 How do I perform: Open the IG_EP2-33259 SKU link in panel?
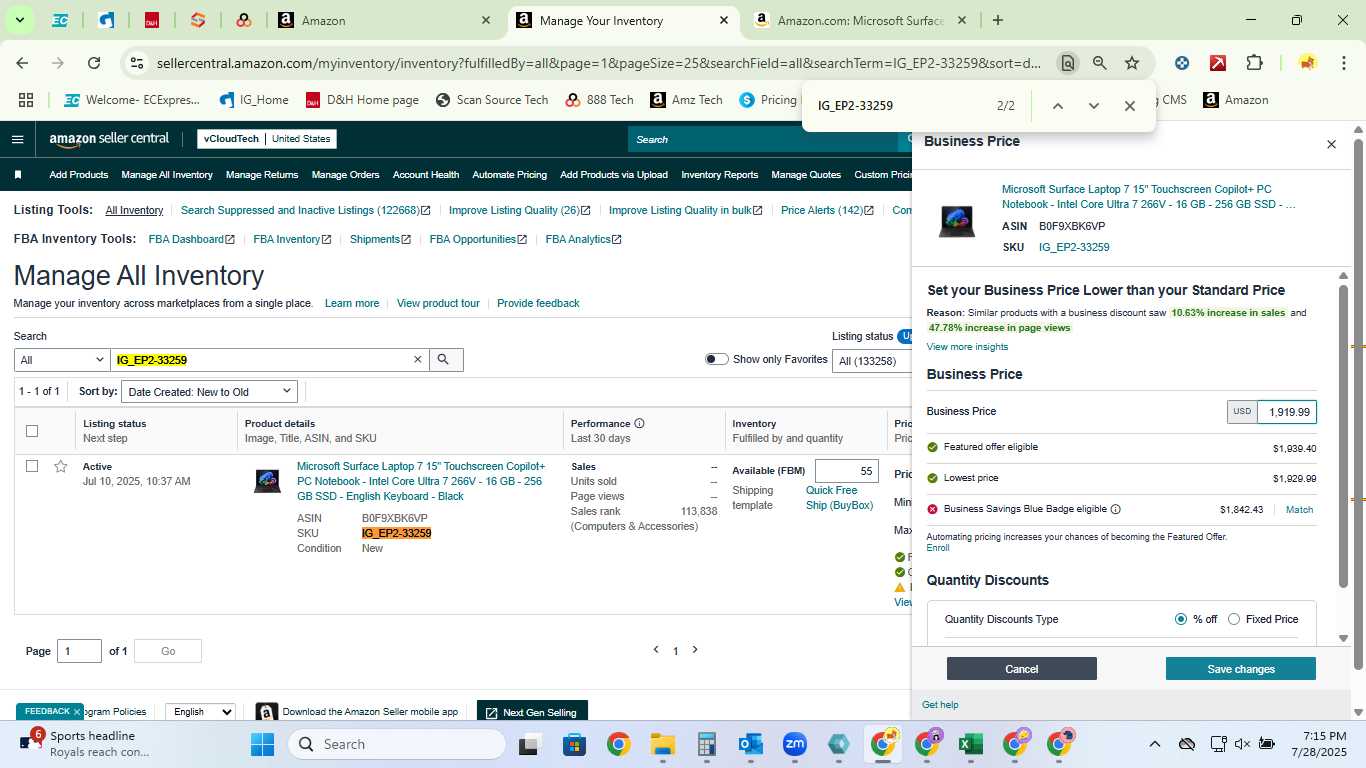pos(1074,247)
